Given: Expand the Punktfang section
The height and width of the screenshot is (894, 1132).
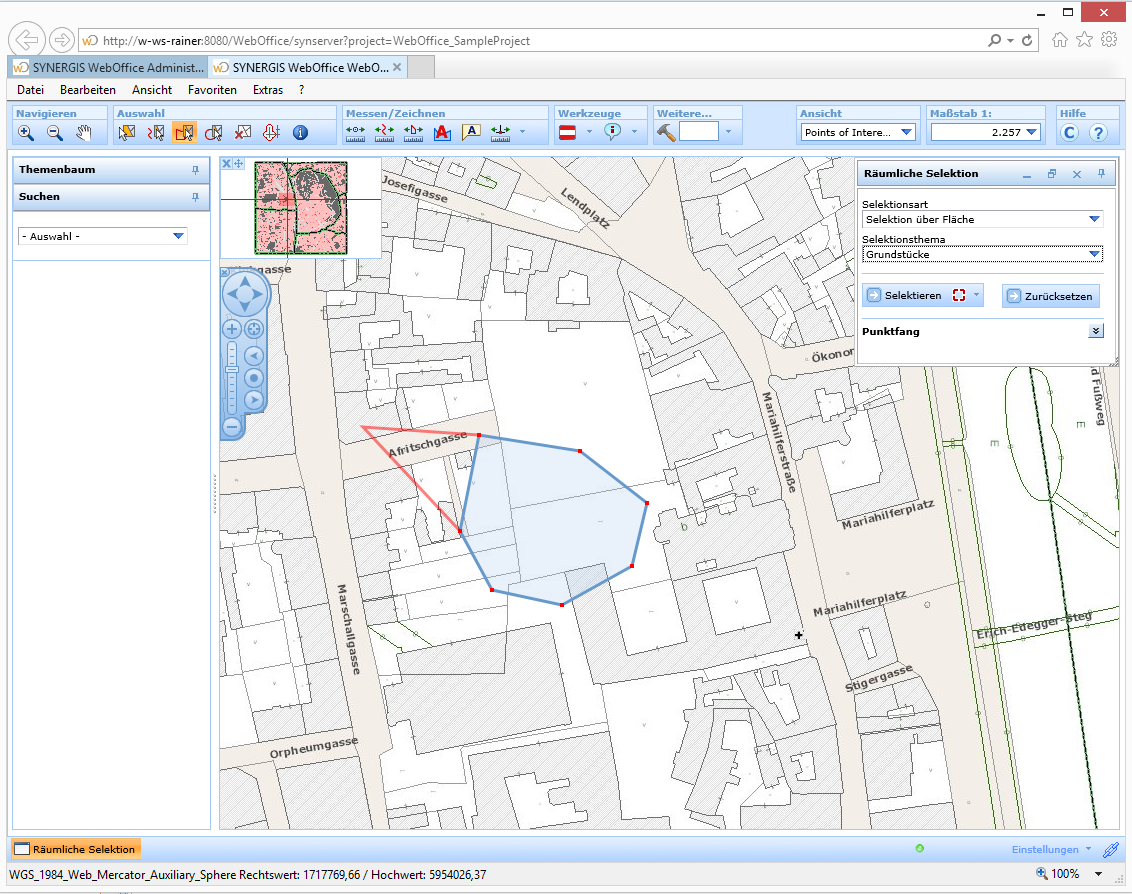Looking at the screenshot, I should pyautogui.click(x=1095, y=330).
